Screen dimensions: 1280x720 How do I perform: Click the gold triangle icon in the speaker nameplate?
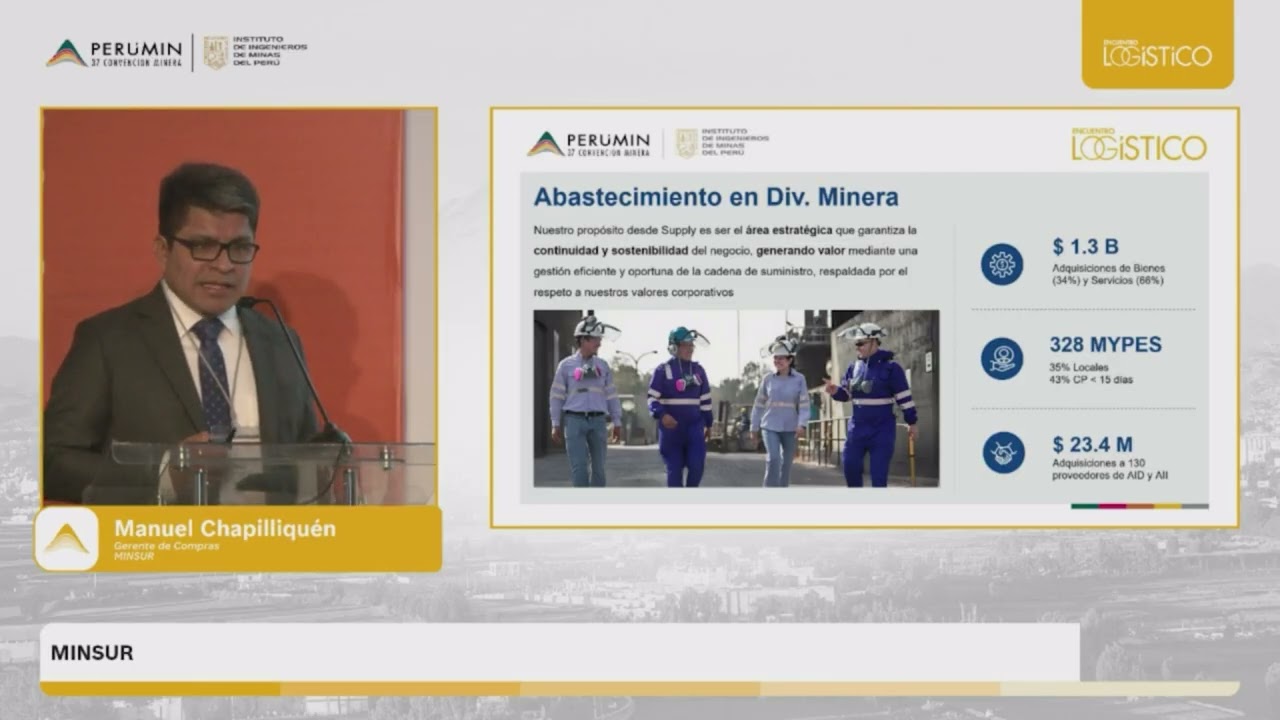coord(66,539)
